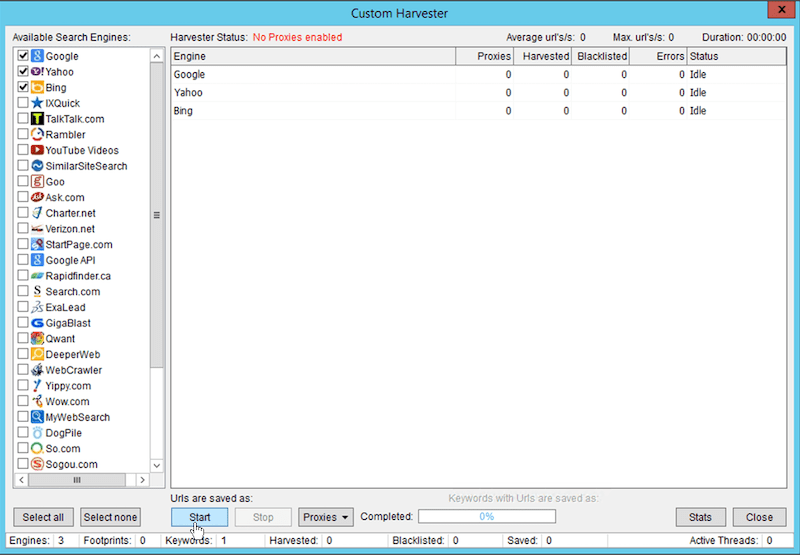Image resolution: width=800 pixels, height=555 pixels.
Task: Click the engine list scroll up arrow
Action: (x=157, y=56)
